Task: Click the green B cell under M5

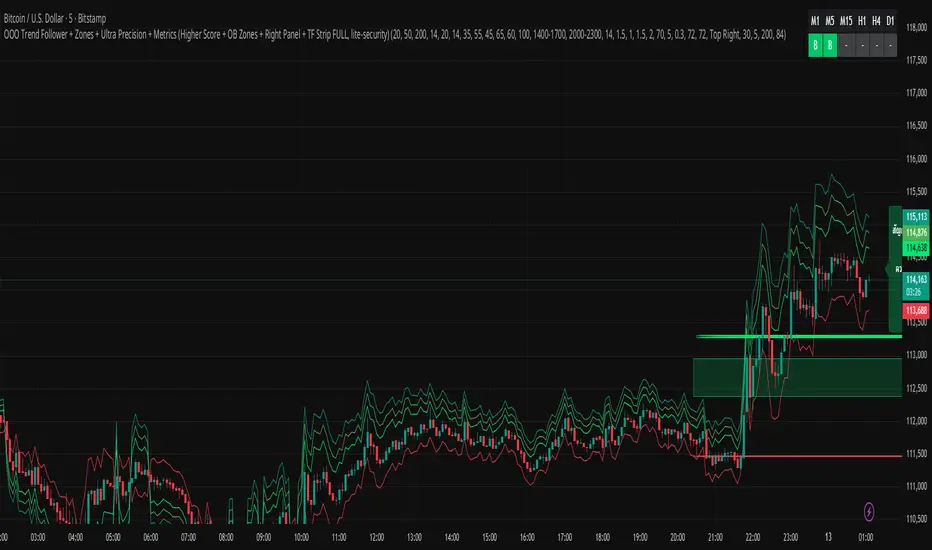Action: [830, 45]
